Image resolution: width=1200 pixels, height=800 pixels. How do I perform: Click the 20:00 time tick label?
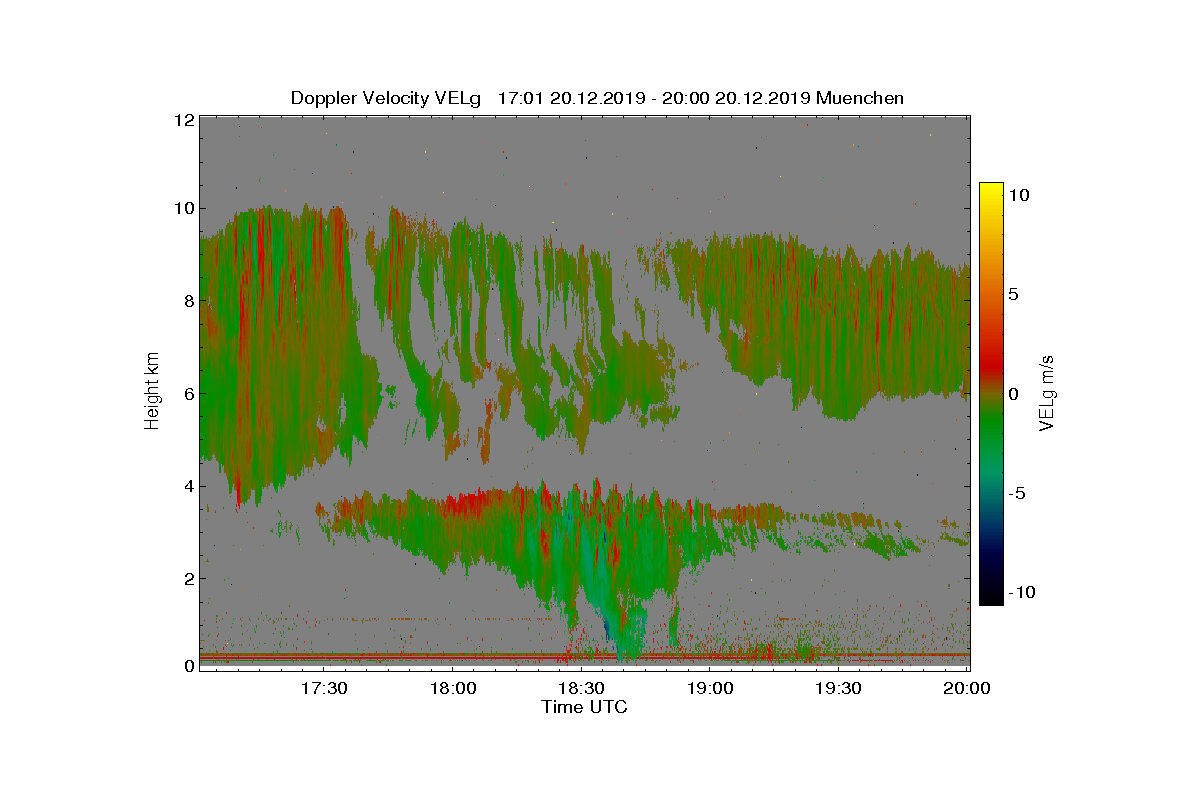tap(967, 688)
